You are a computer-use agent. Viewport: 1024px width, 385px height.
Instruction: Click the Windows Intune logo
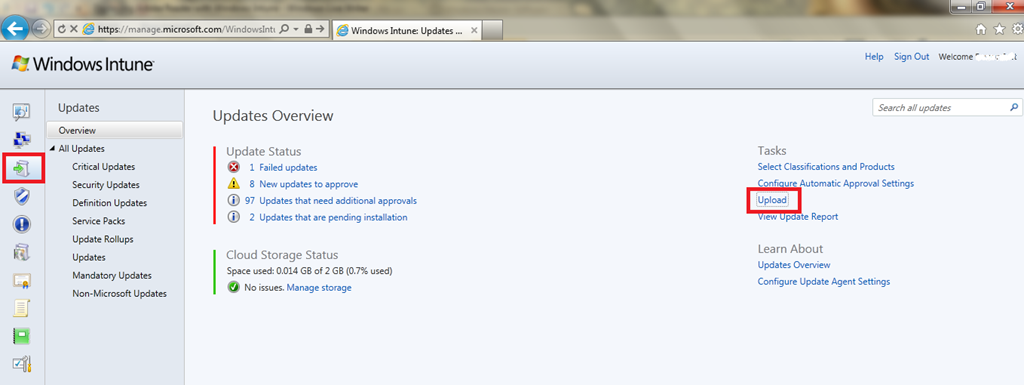point(82,64)
